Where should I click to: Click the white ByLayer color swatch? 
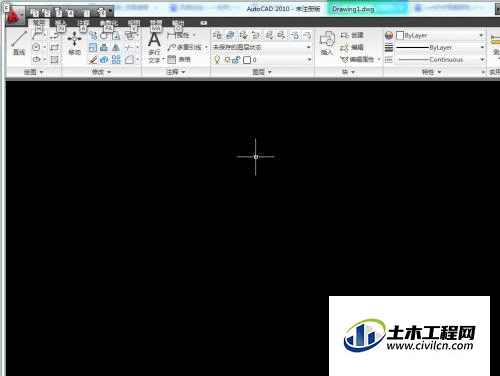[400, 35]
